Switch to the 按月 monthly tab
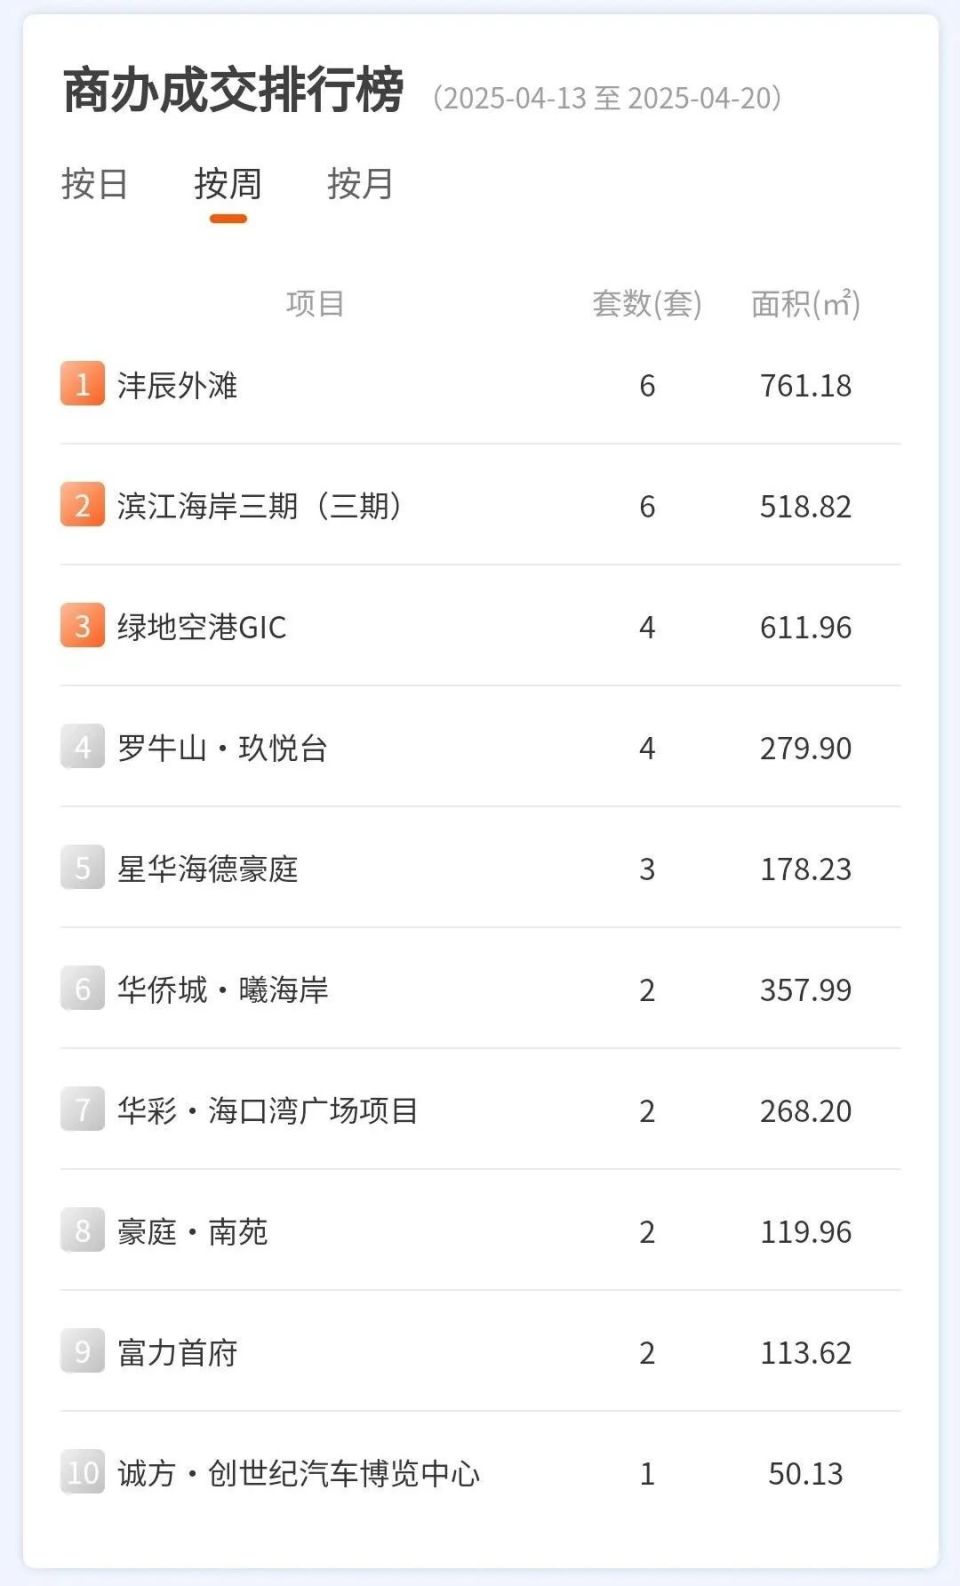Screen dimensions: 960x1586 point(360,184)
